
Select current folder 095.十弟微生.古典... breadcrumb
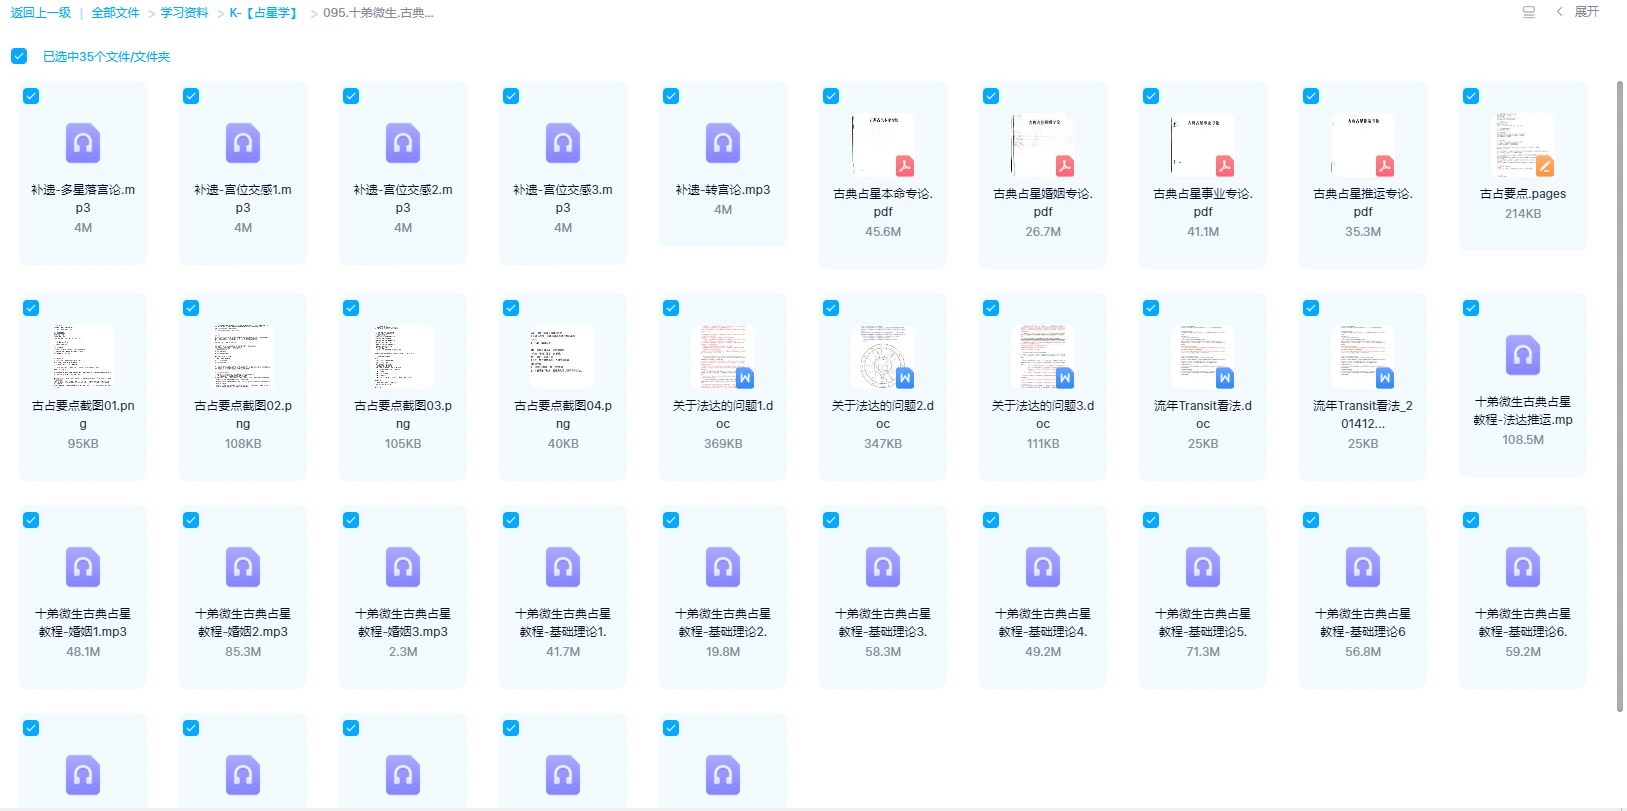pos(378,13)
